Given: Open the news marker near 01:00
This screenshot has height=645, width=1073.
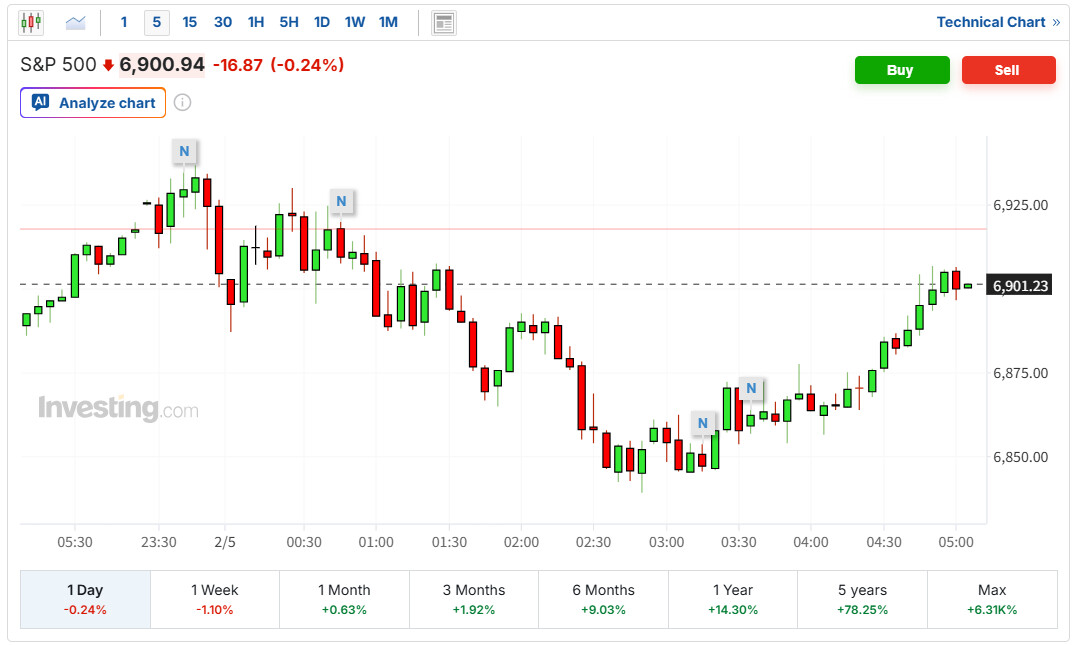Looking at the screenshot, I should click(x=341, y=201).
